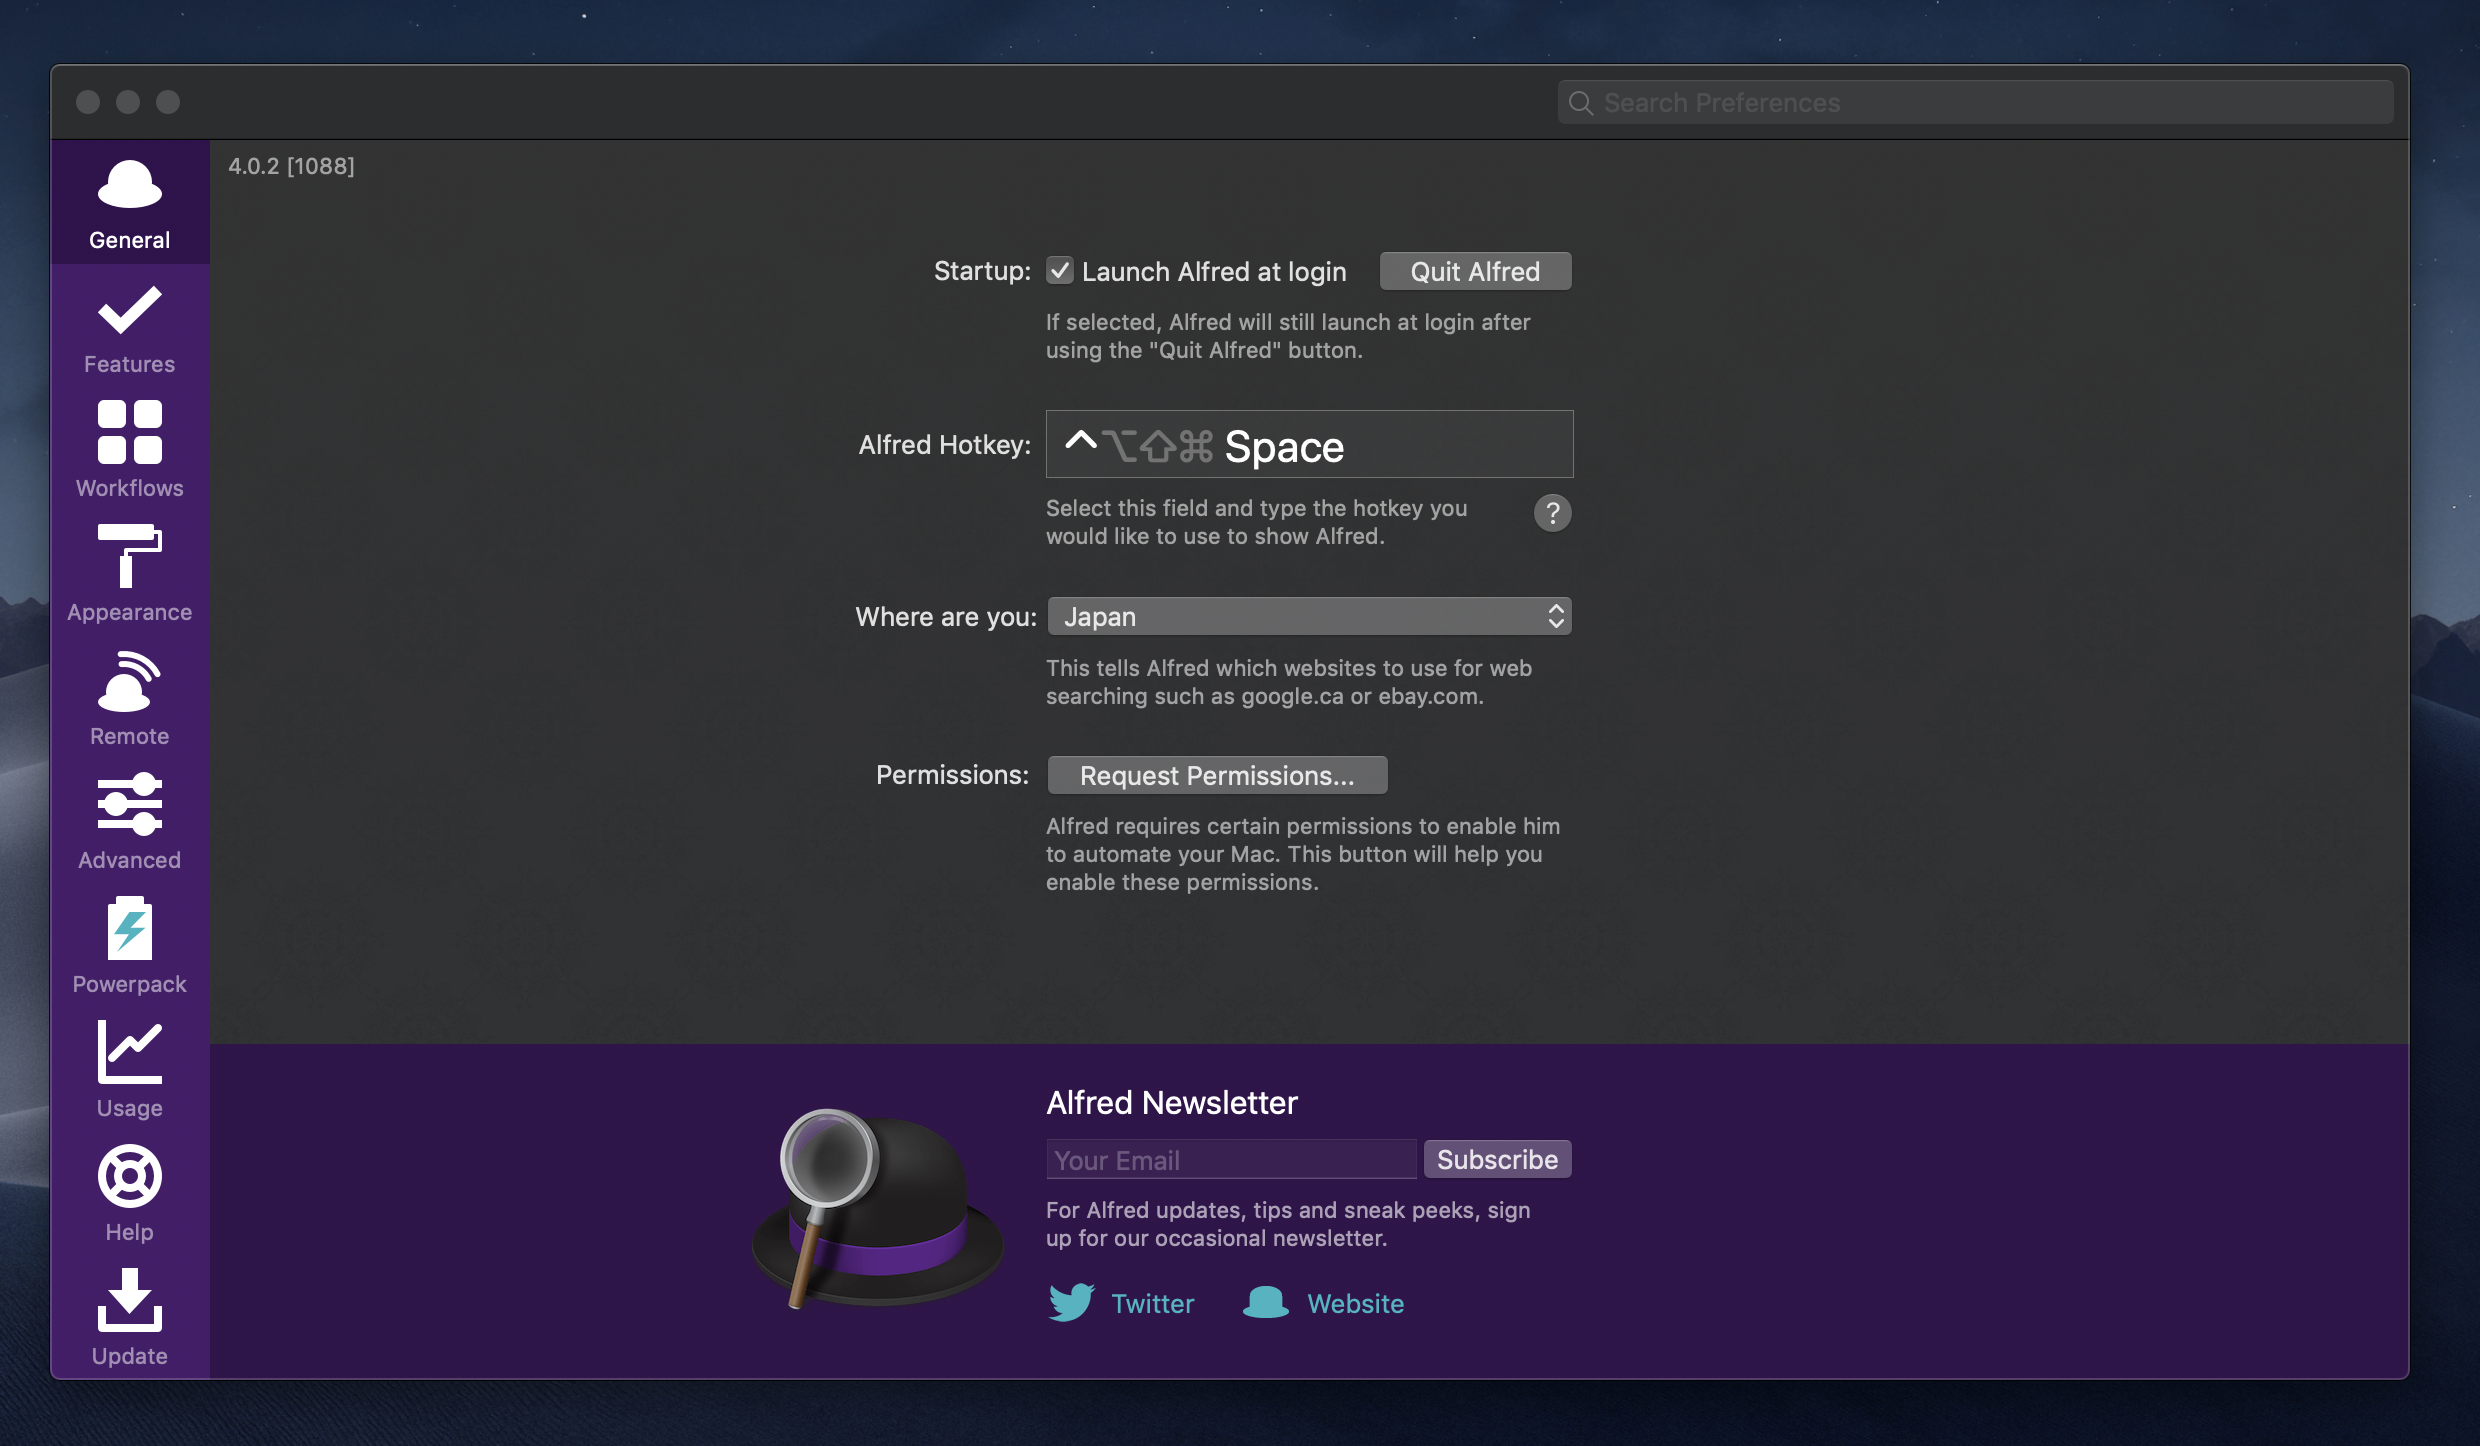The image size is (2480, 1446).
Task: Open the Powerpack section
Action: click(x=130, y=947)
